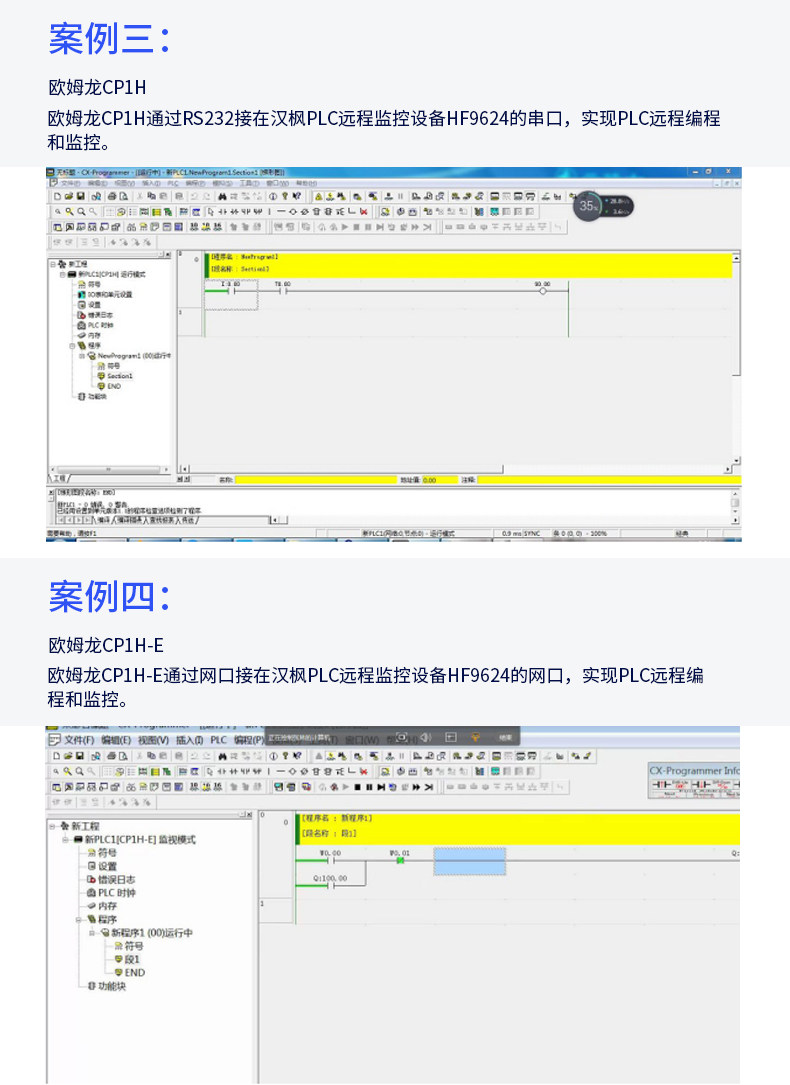Screen dimensions: 790x1085
Task: Click Open folder icon in CP1H window toolbar
Action: point(69,197)
